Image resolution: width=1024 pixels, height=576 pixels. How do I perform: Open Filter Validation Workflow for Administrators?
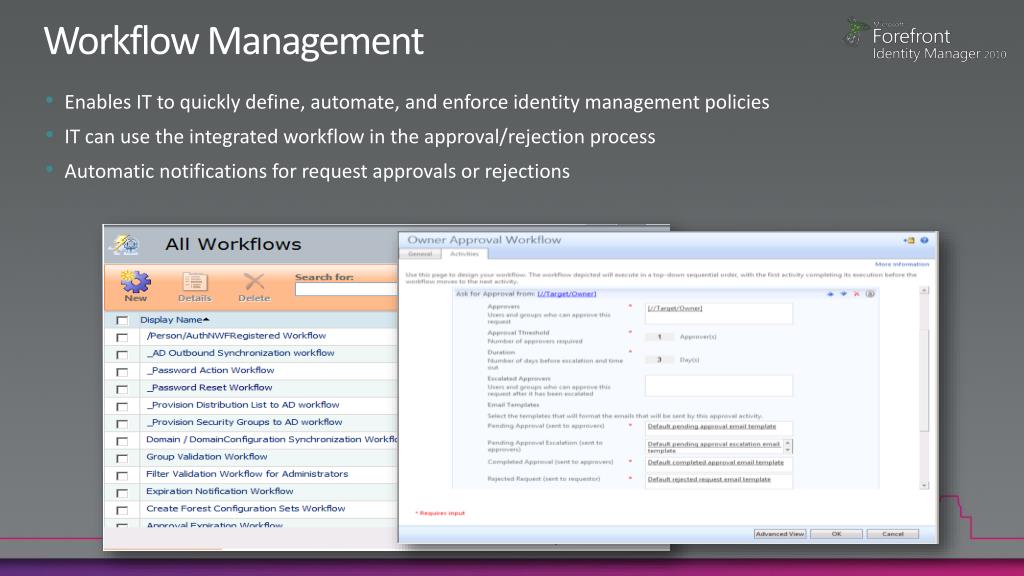247,473
